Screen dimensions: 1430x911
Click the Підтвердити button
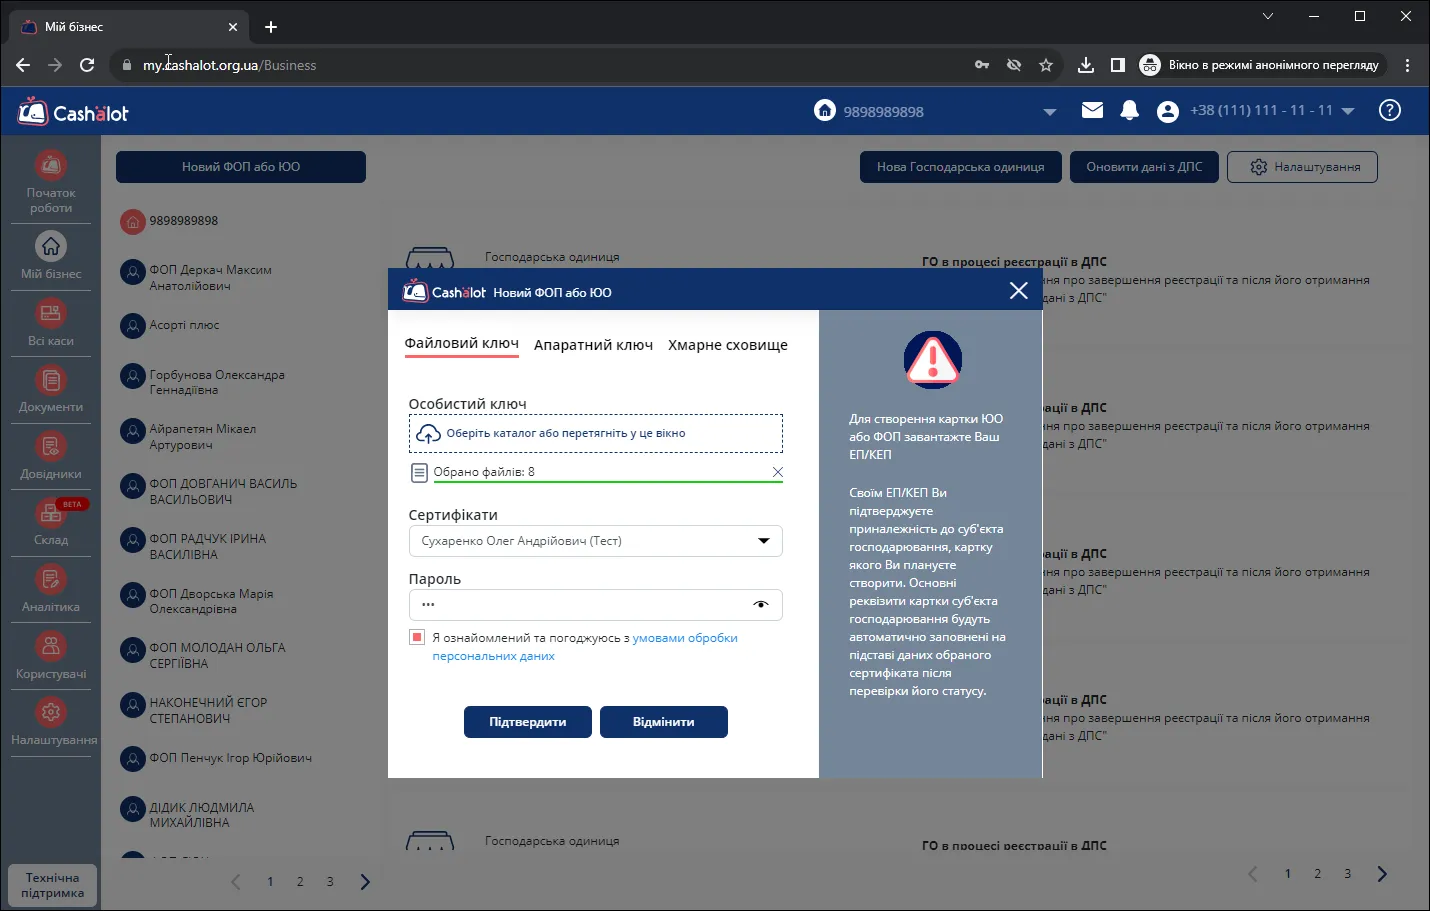pos(528,722)
